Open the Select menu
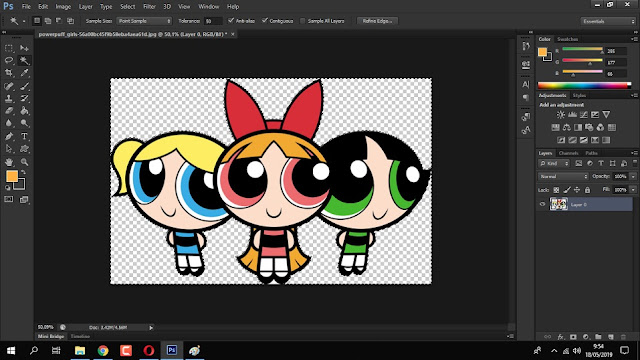The image size is (640, 360). tap(127, 7)
